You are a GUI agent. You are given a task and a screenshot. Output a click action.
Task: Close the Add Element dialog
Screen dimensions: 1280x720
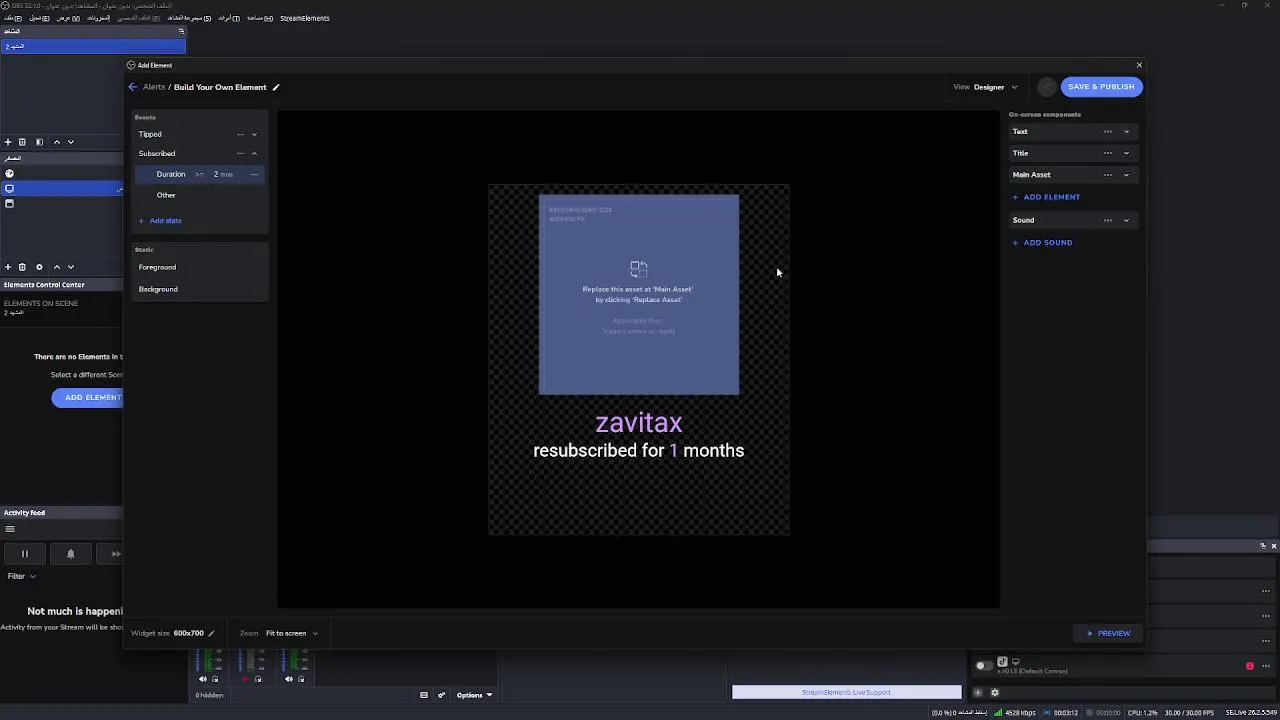tap(1139, 65)
